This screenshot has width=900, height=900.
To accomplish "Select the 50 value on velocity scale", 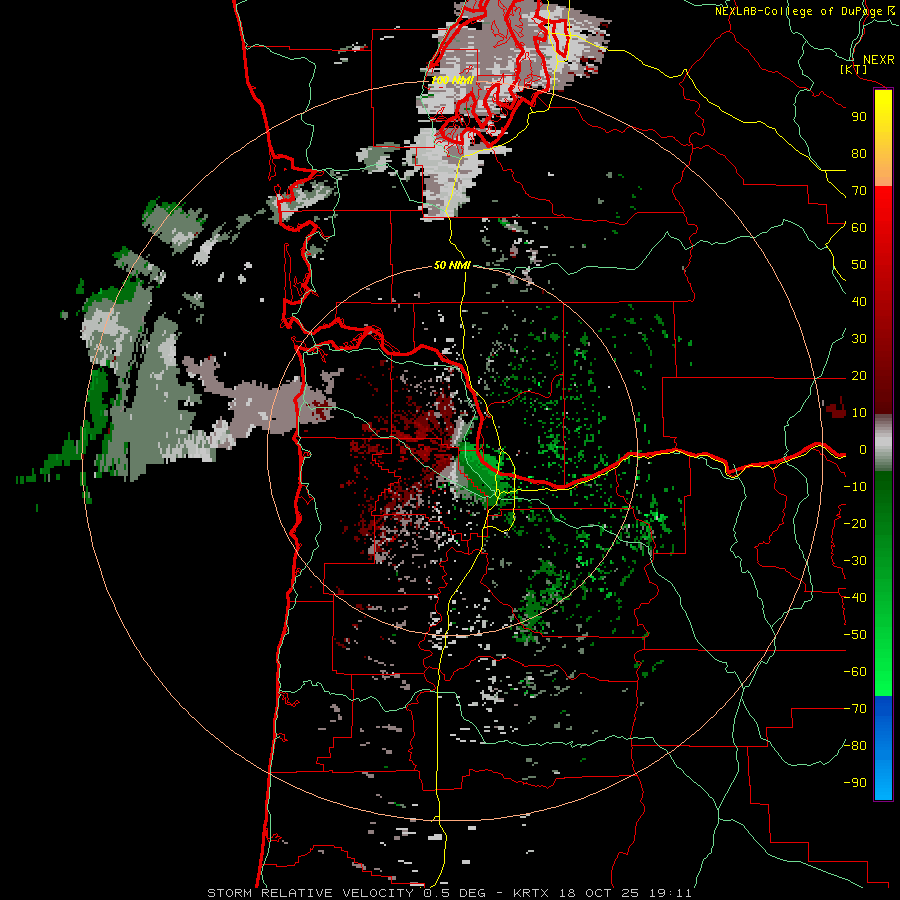I will [x=859, y=265].
